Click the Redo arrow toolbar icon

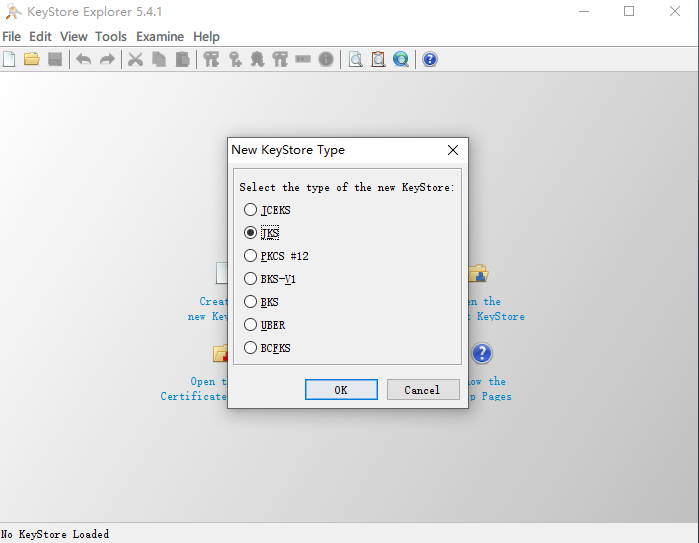click(107, 59)
